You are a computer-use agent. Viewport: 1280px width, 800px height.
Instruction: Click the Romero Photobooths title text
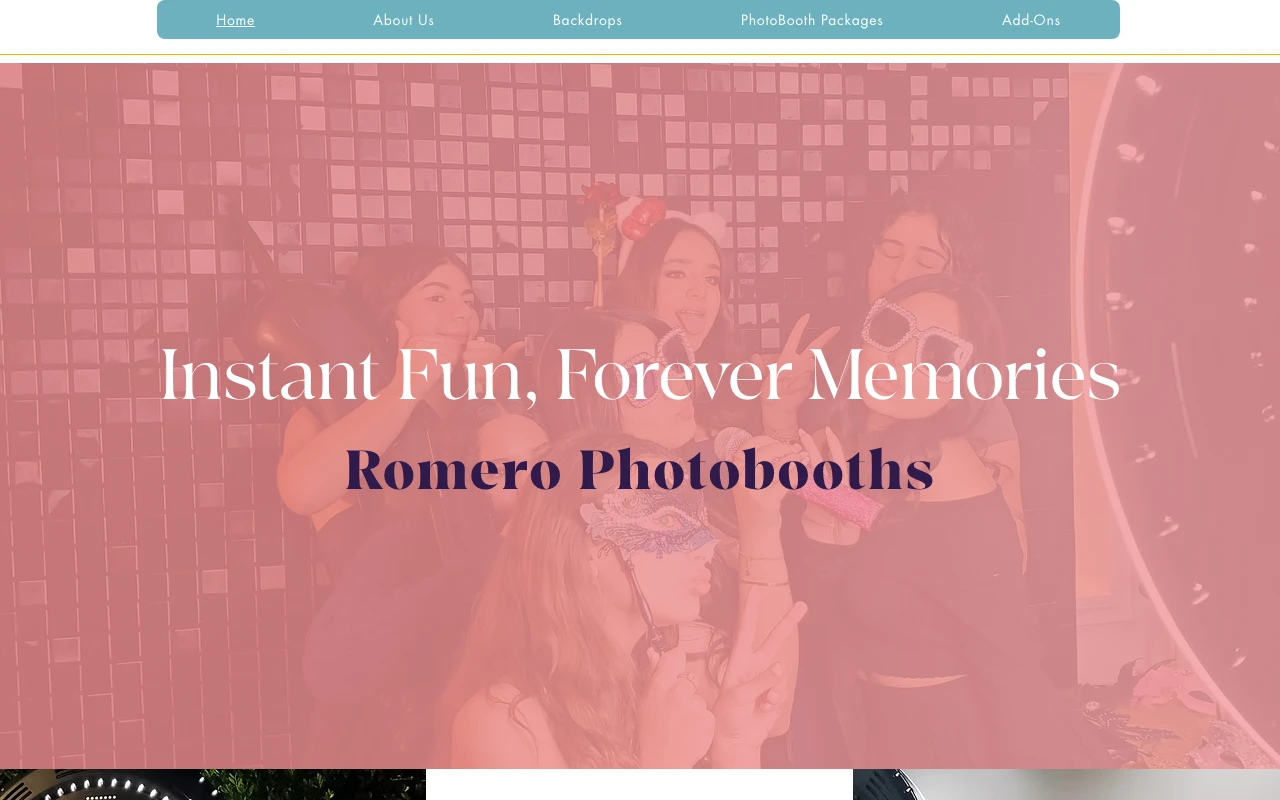point(640,470)
